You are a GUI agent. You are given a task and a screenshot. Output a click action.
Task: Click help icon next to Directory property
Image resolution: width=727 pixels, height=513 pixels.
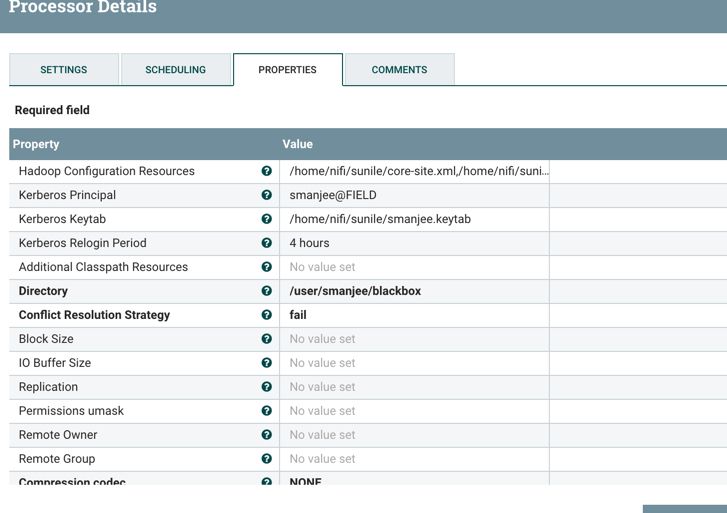(266, 291)
